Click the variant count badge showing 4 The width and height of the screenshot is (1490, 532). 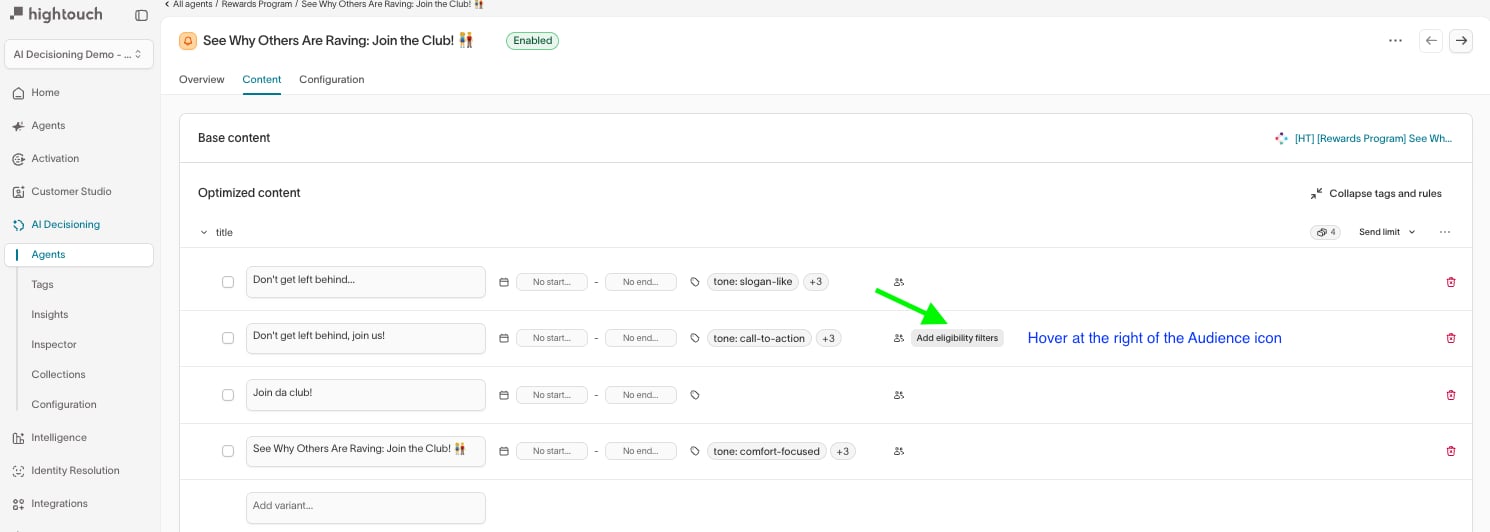pos(1326,232)
